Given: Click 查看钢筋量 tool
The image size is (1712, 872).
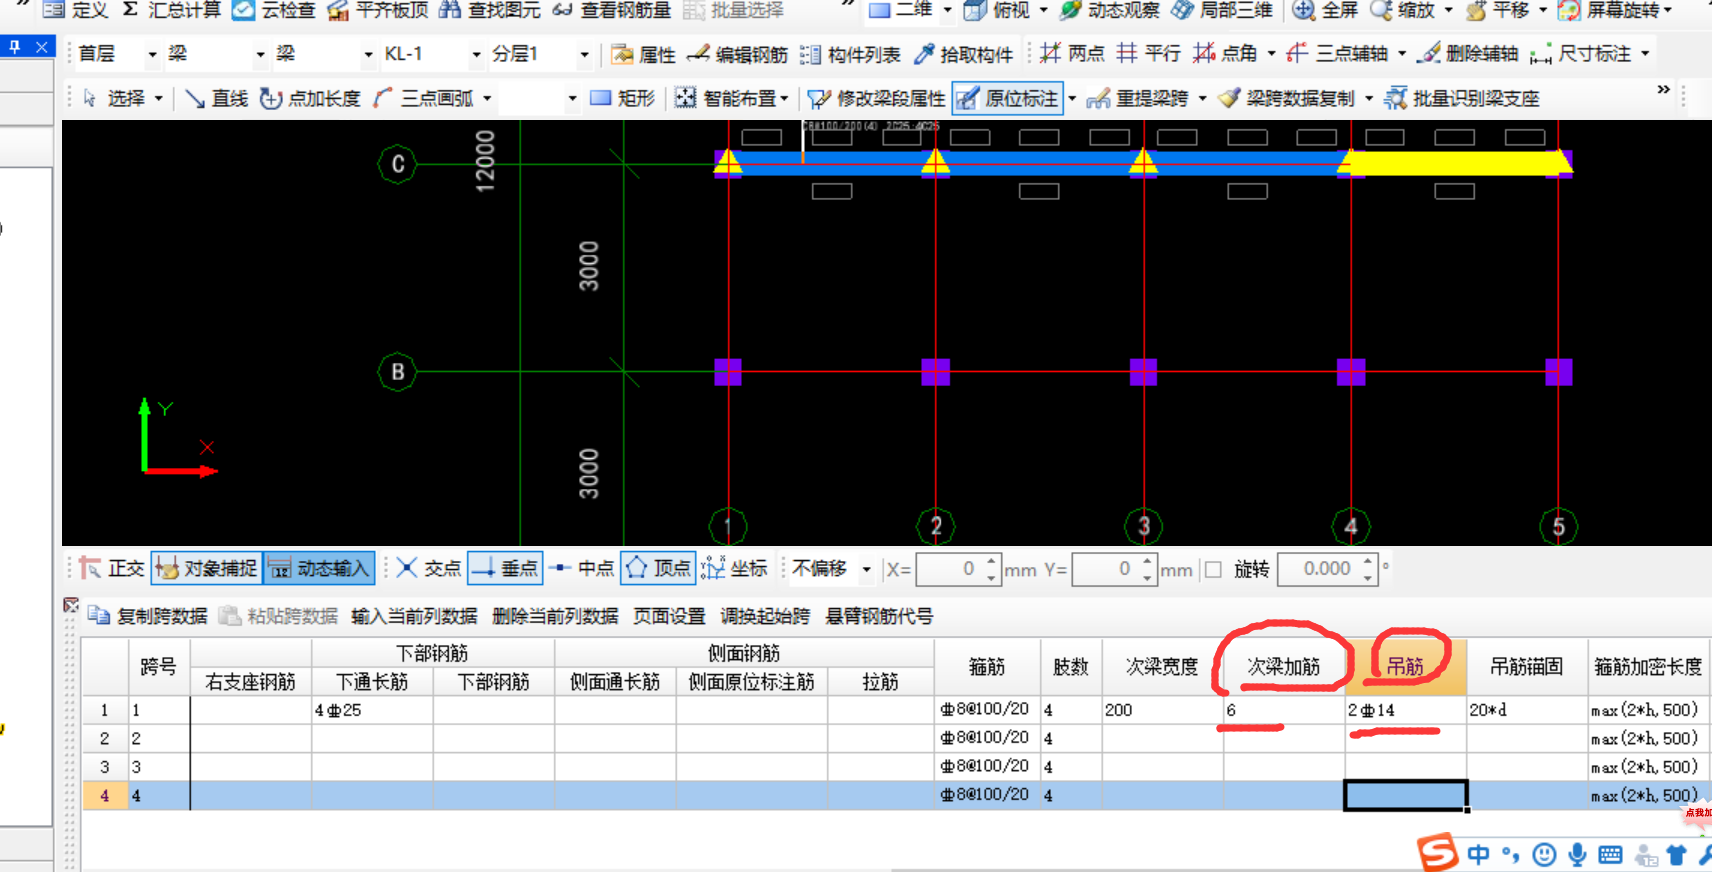Looking at the screenshot, I should 611,10.
